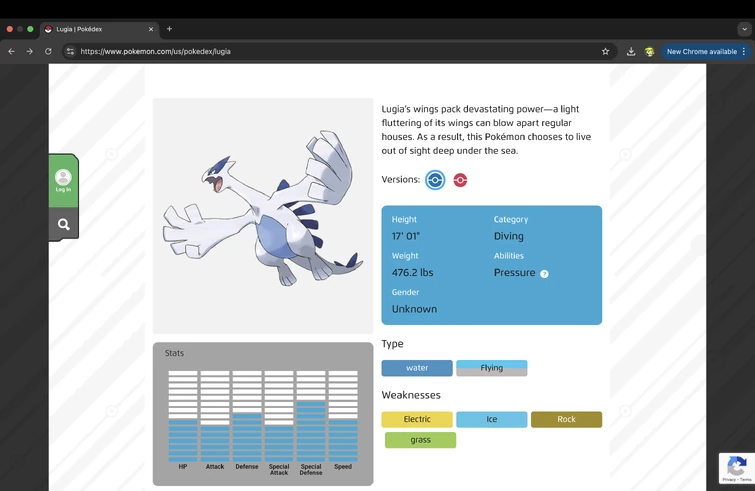The width and height of the screenshot is (755, 491).
Task: Click the green macOS fullscreen button
Action: tap(30, 29)
